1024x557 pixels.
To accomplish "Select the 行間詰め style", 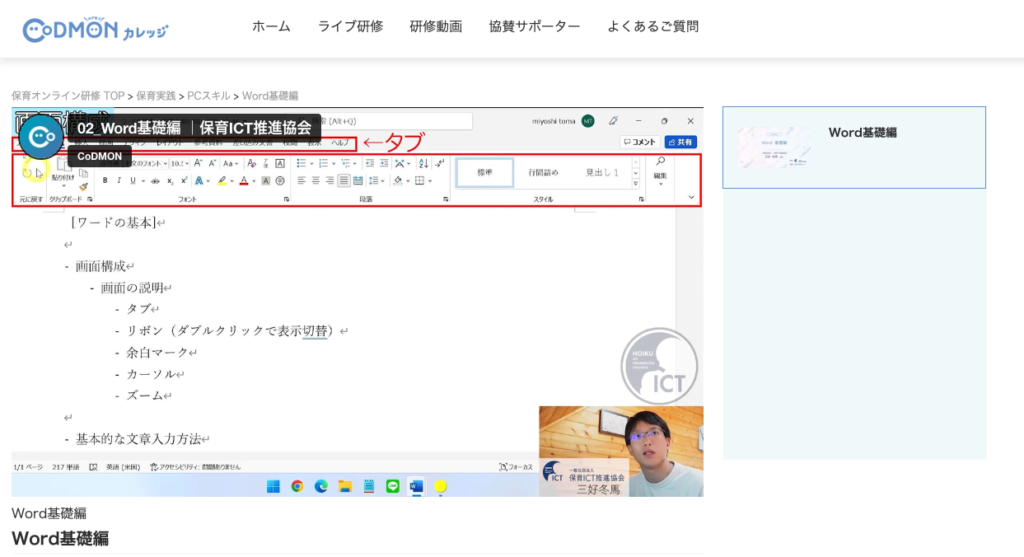I will pyautogui.click(x=543, y=172).
